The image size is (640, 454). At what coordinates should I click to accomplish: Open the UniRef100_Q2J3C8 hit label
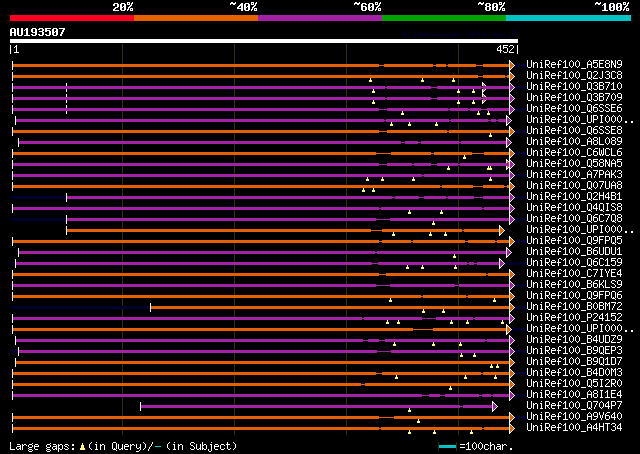pos(574,75)
